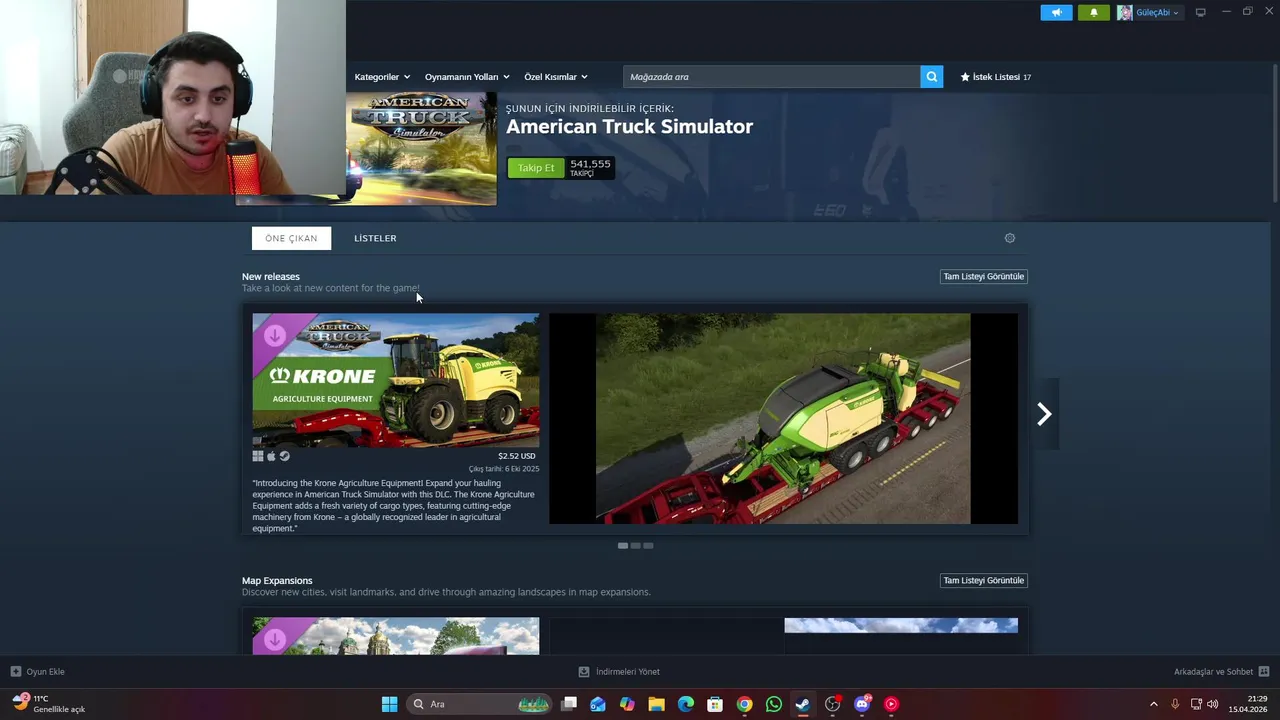Click the Krone DLC description text
Image resolution: width=1280 pixels, height=720 pixels.
pyautogui.click(x=394, y=505)
